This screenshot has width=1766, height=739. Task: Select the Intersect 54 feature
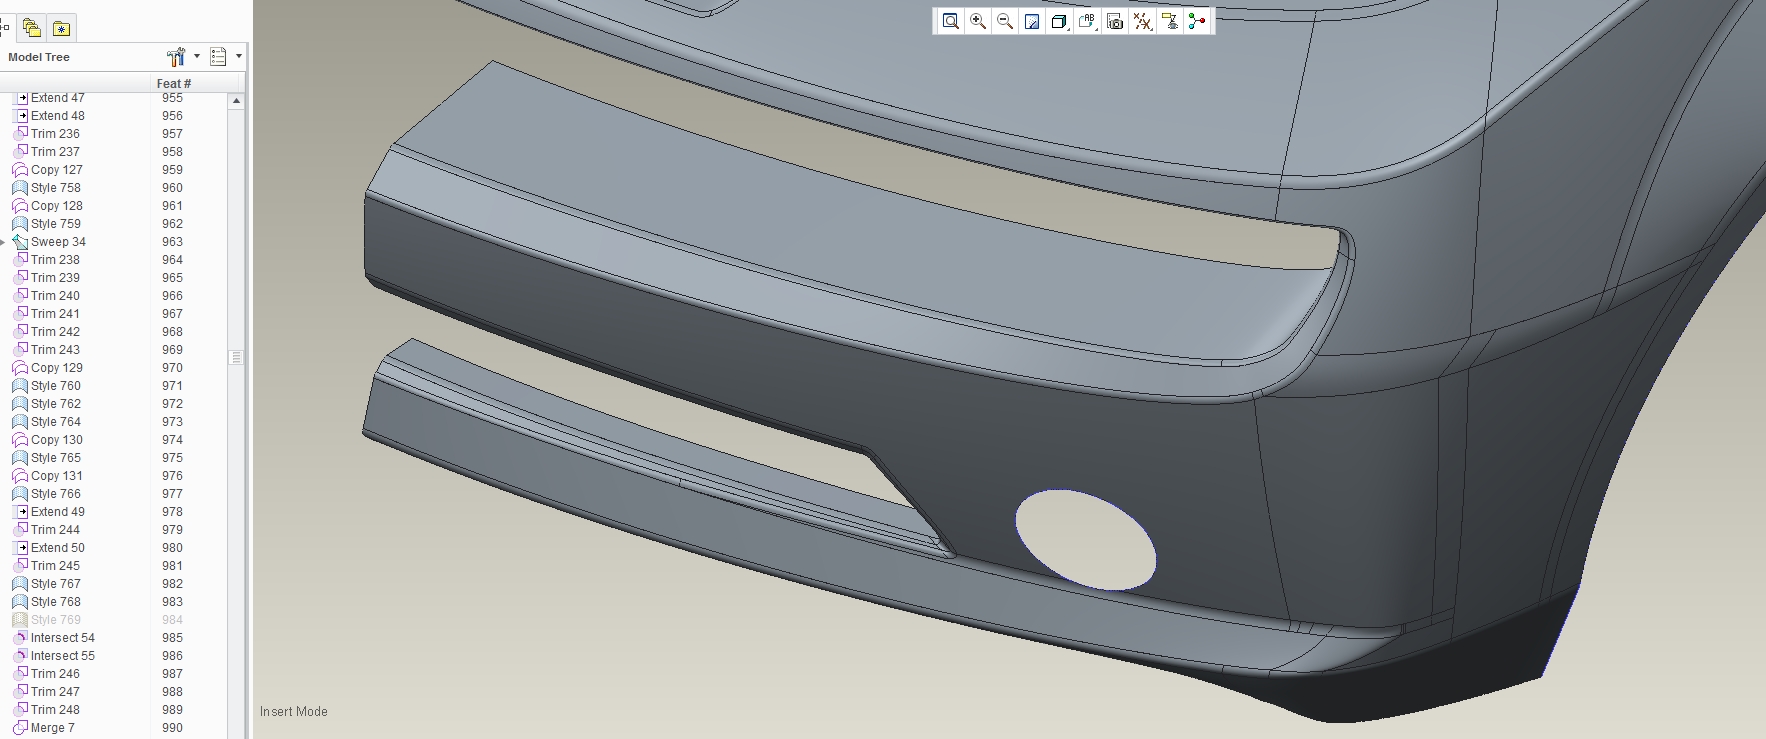coord(63,638)
